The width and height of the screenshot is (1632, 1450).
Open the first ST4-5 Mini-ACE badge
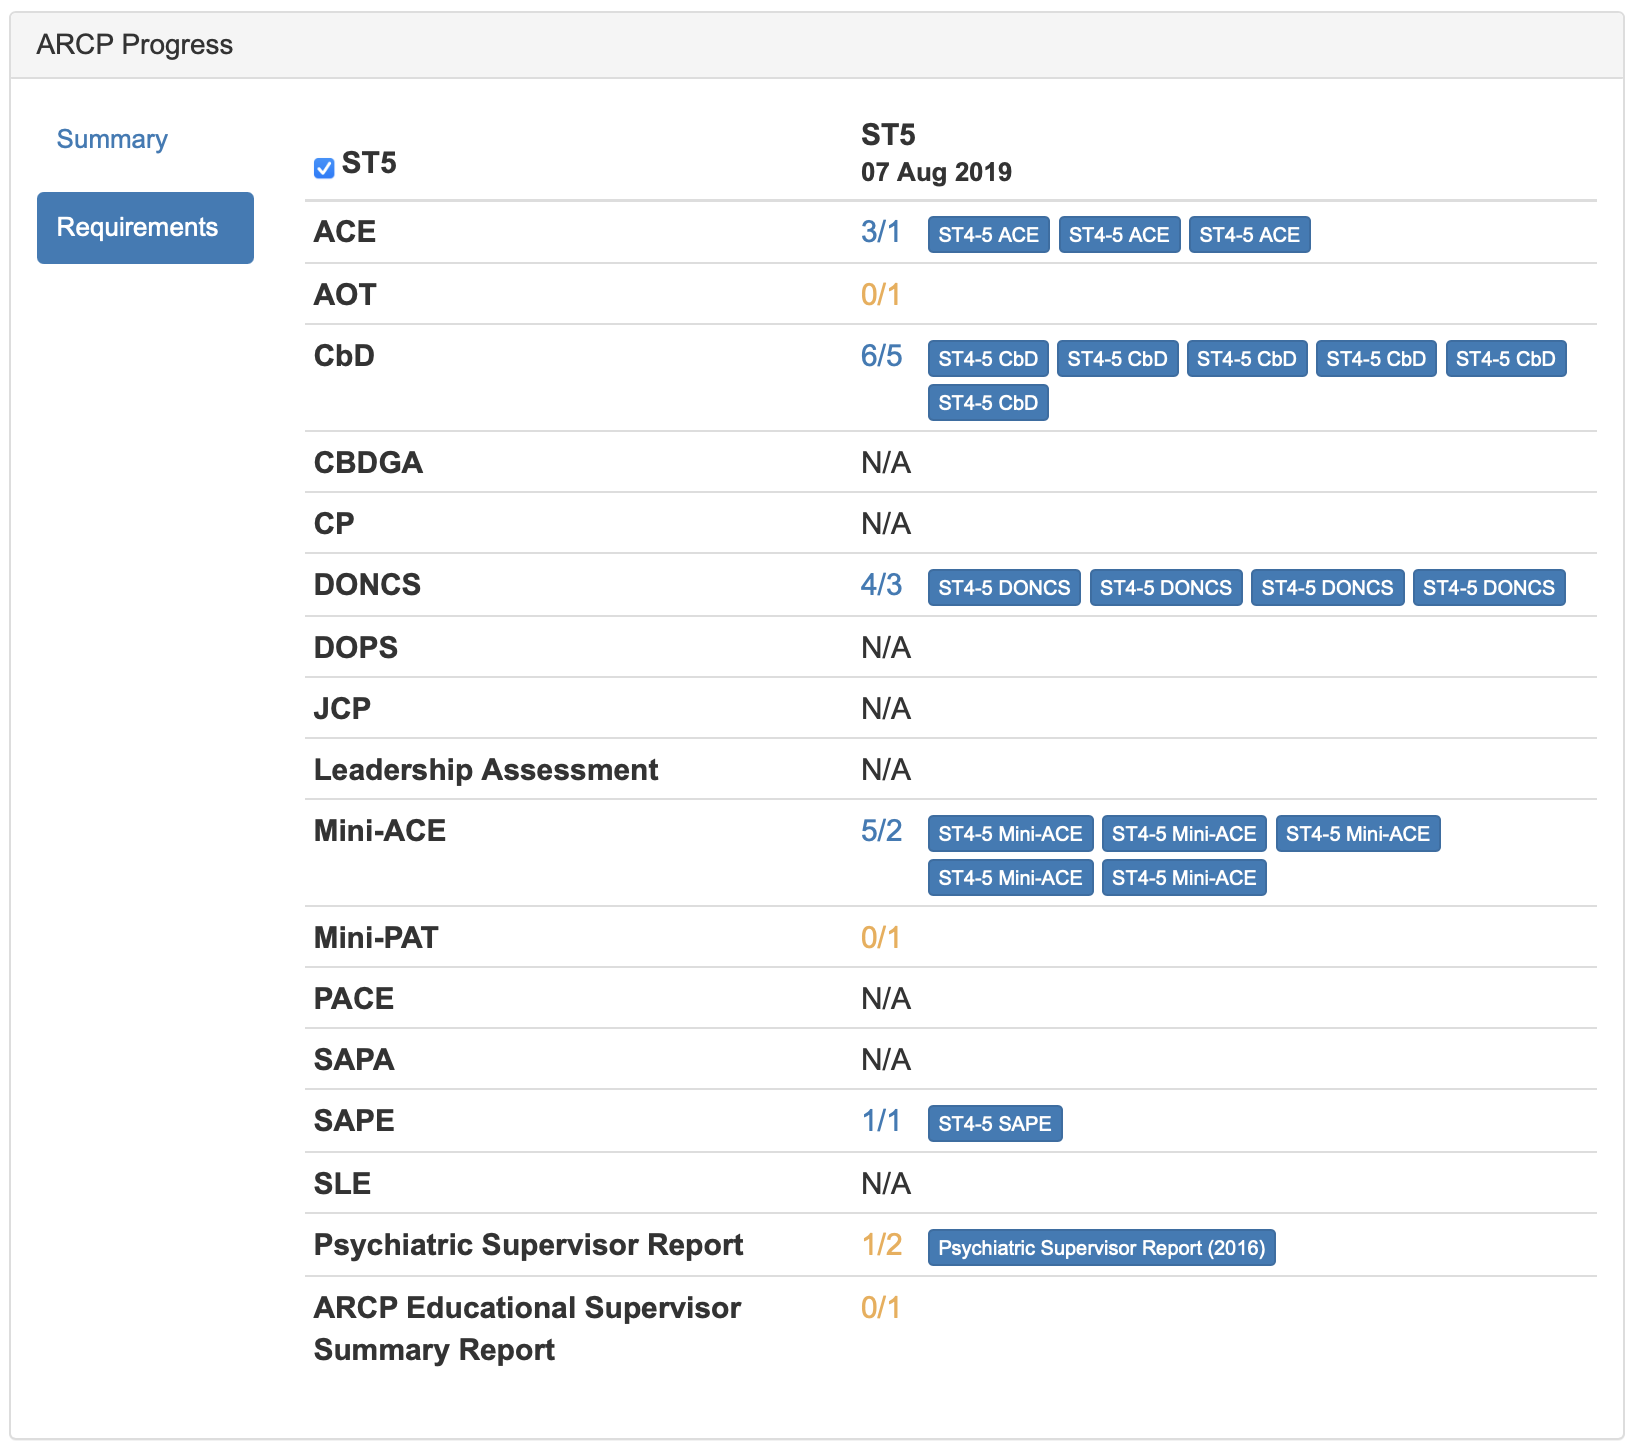tap(1010, 834)
